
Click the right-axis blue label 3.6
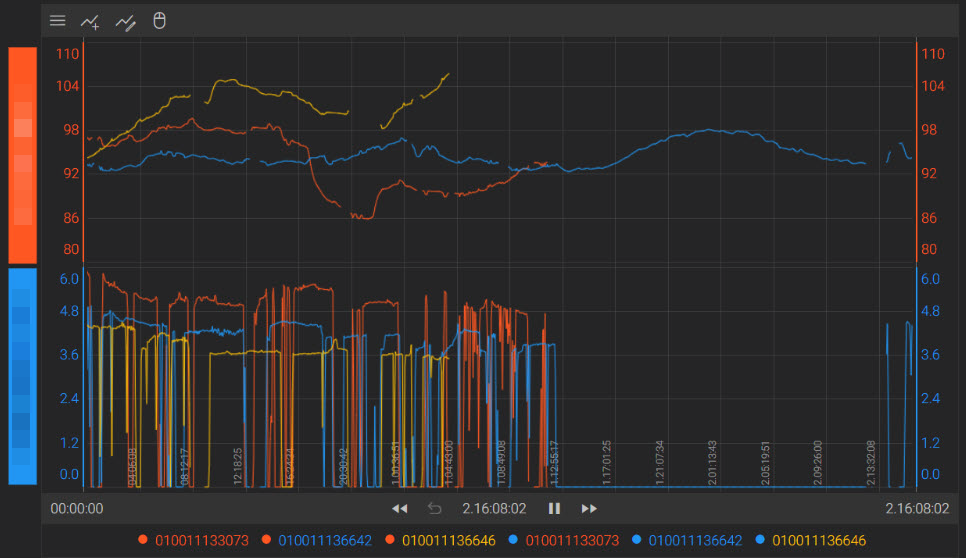(930, 355)
